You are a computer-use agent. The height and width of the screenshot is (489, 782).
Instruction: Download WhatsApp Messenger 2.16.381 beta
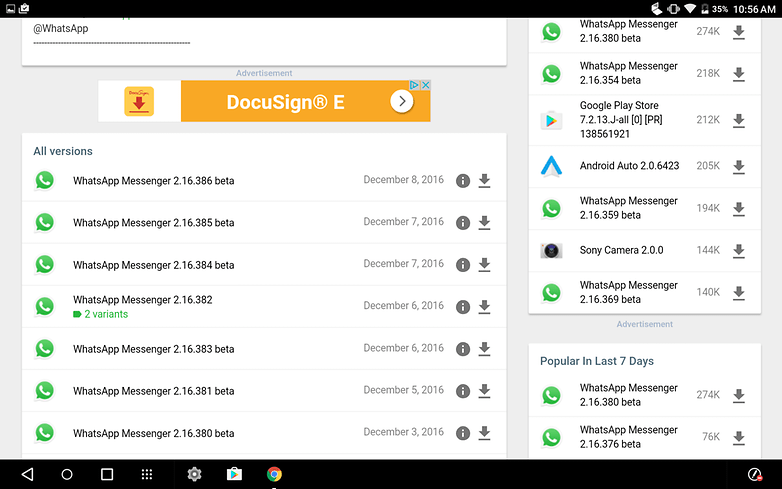pos(484,391)
